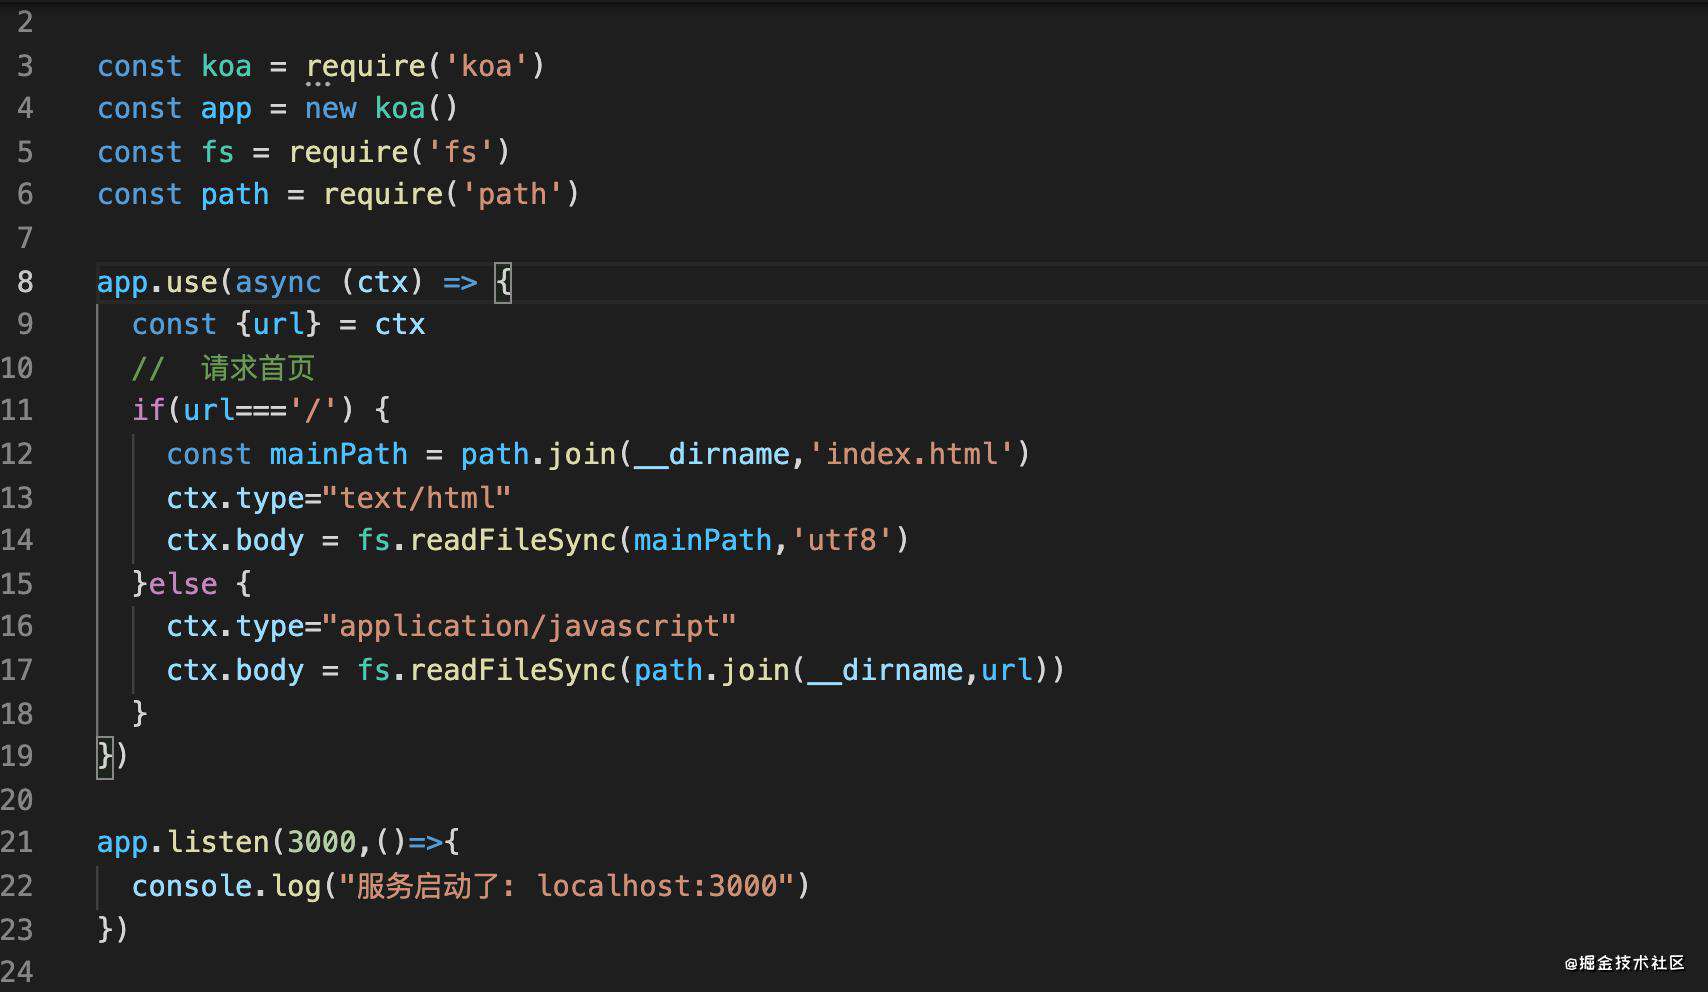Click the number 3000 in app.listen

[x=321, y=842]
